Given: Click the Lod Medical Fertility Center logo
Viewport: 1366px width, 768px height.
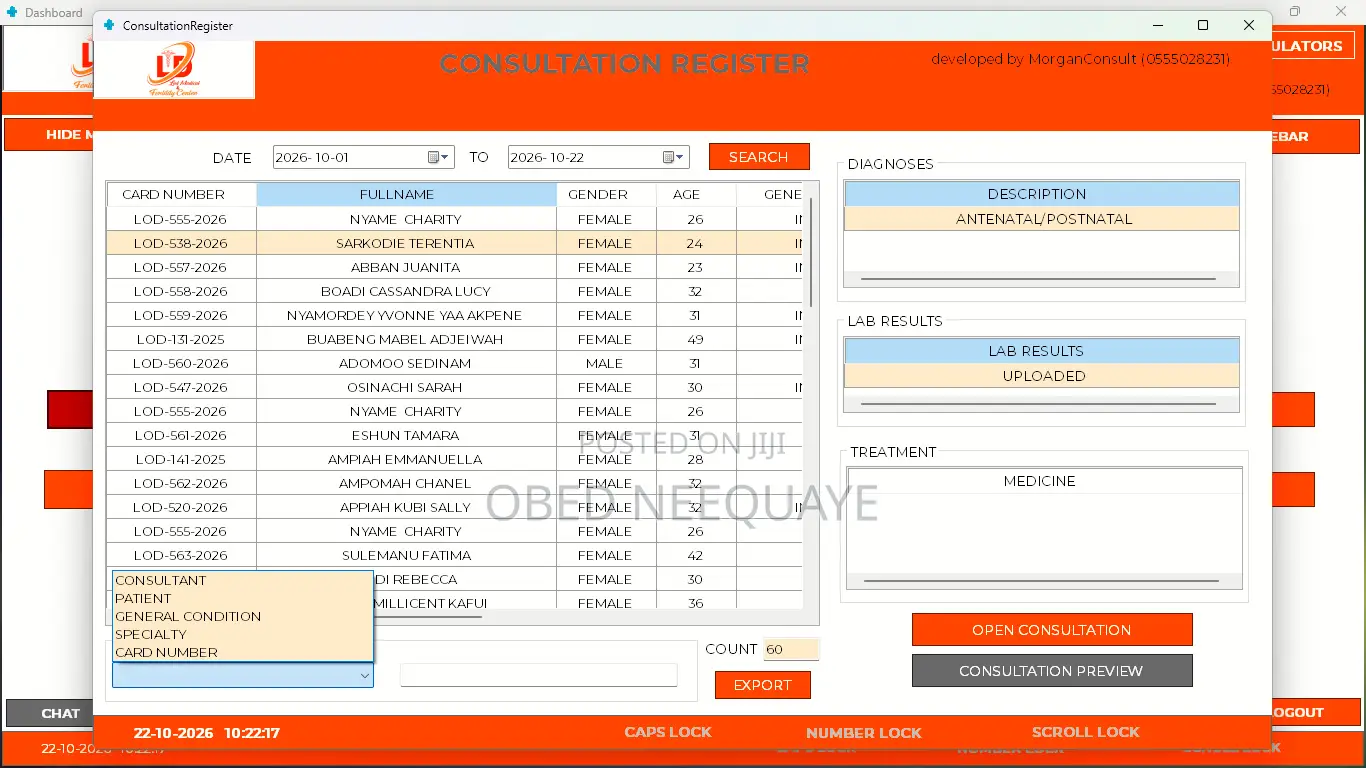Looking at the screenshot, I should coord(174,69).
